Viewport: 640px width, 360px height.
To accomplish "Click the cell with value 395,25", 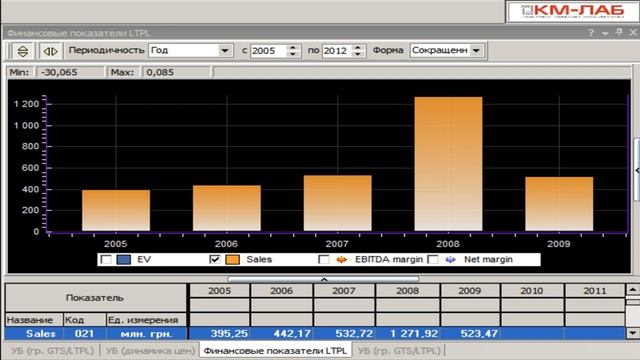I will [220, 333].
